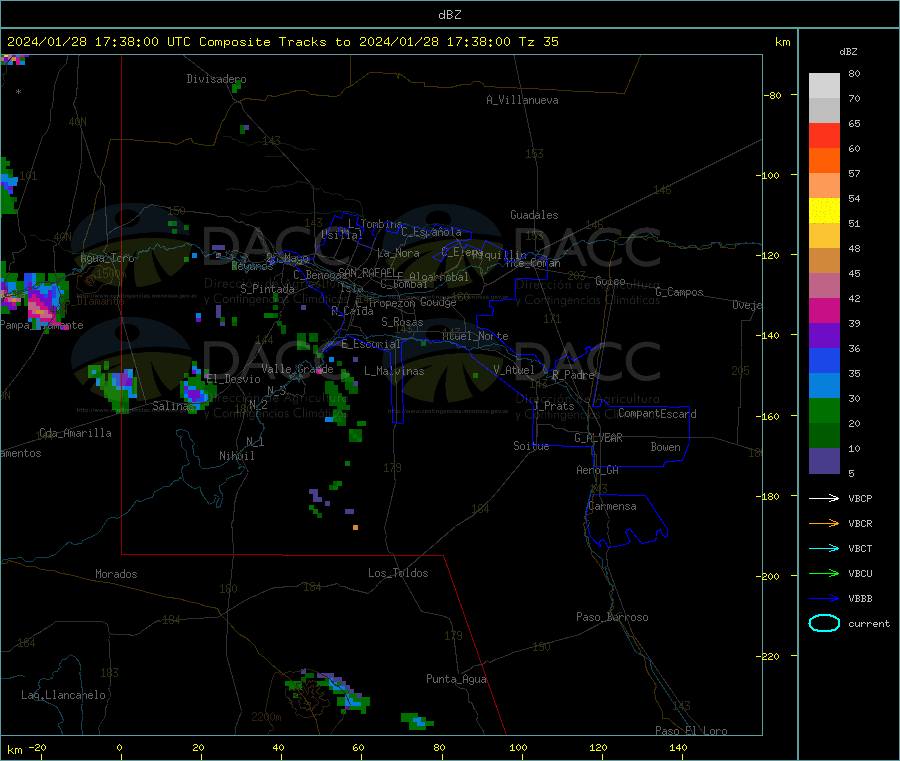Click the Divisadero map label

216,79
